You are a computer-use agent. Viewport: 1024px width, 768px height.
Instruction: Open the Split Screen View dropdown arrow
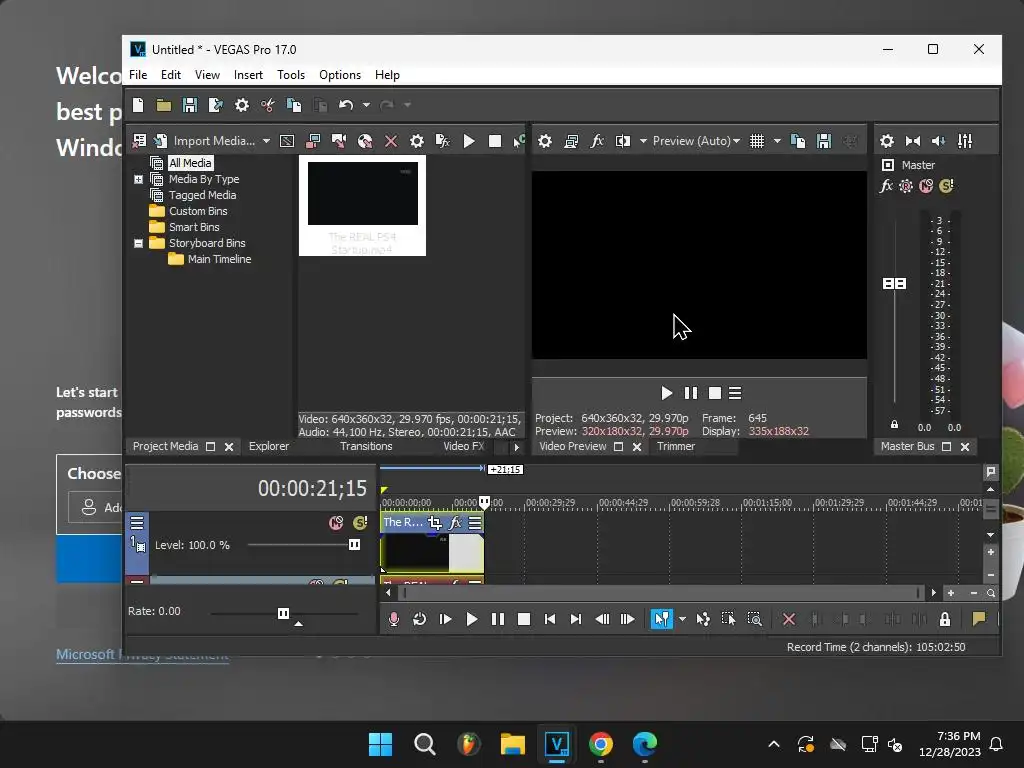point(643,141)
